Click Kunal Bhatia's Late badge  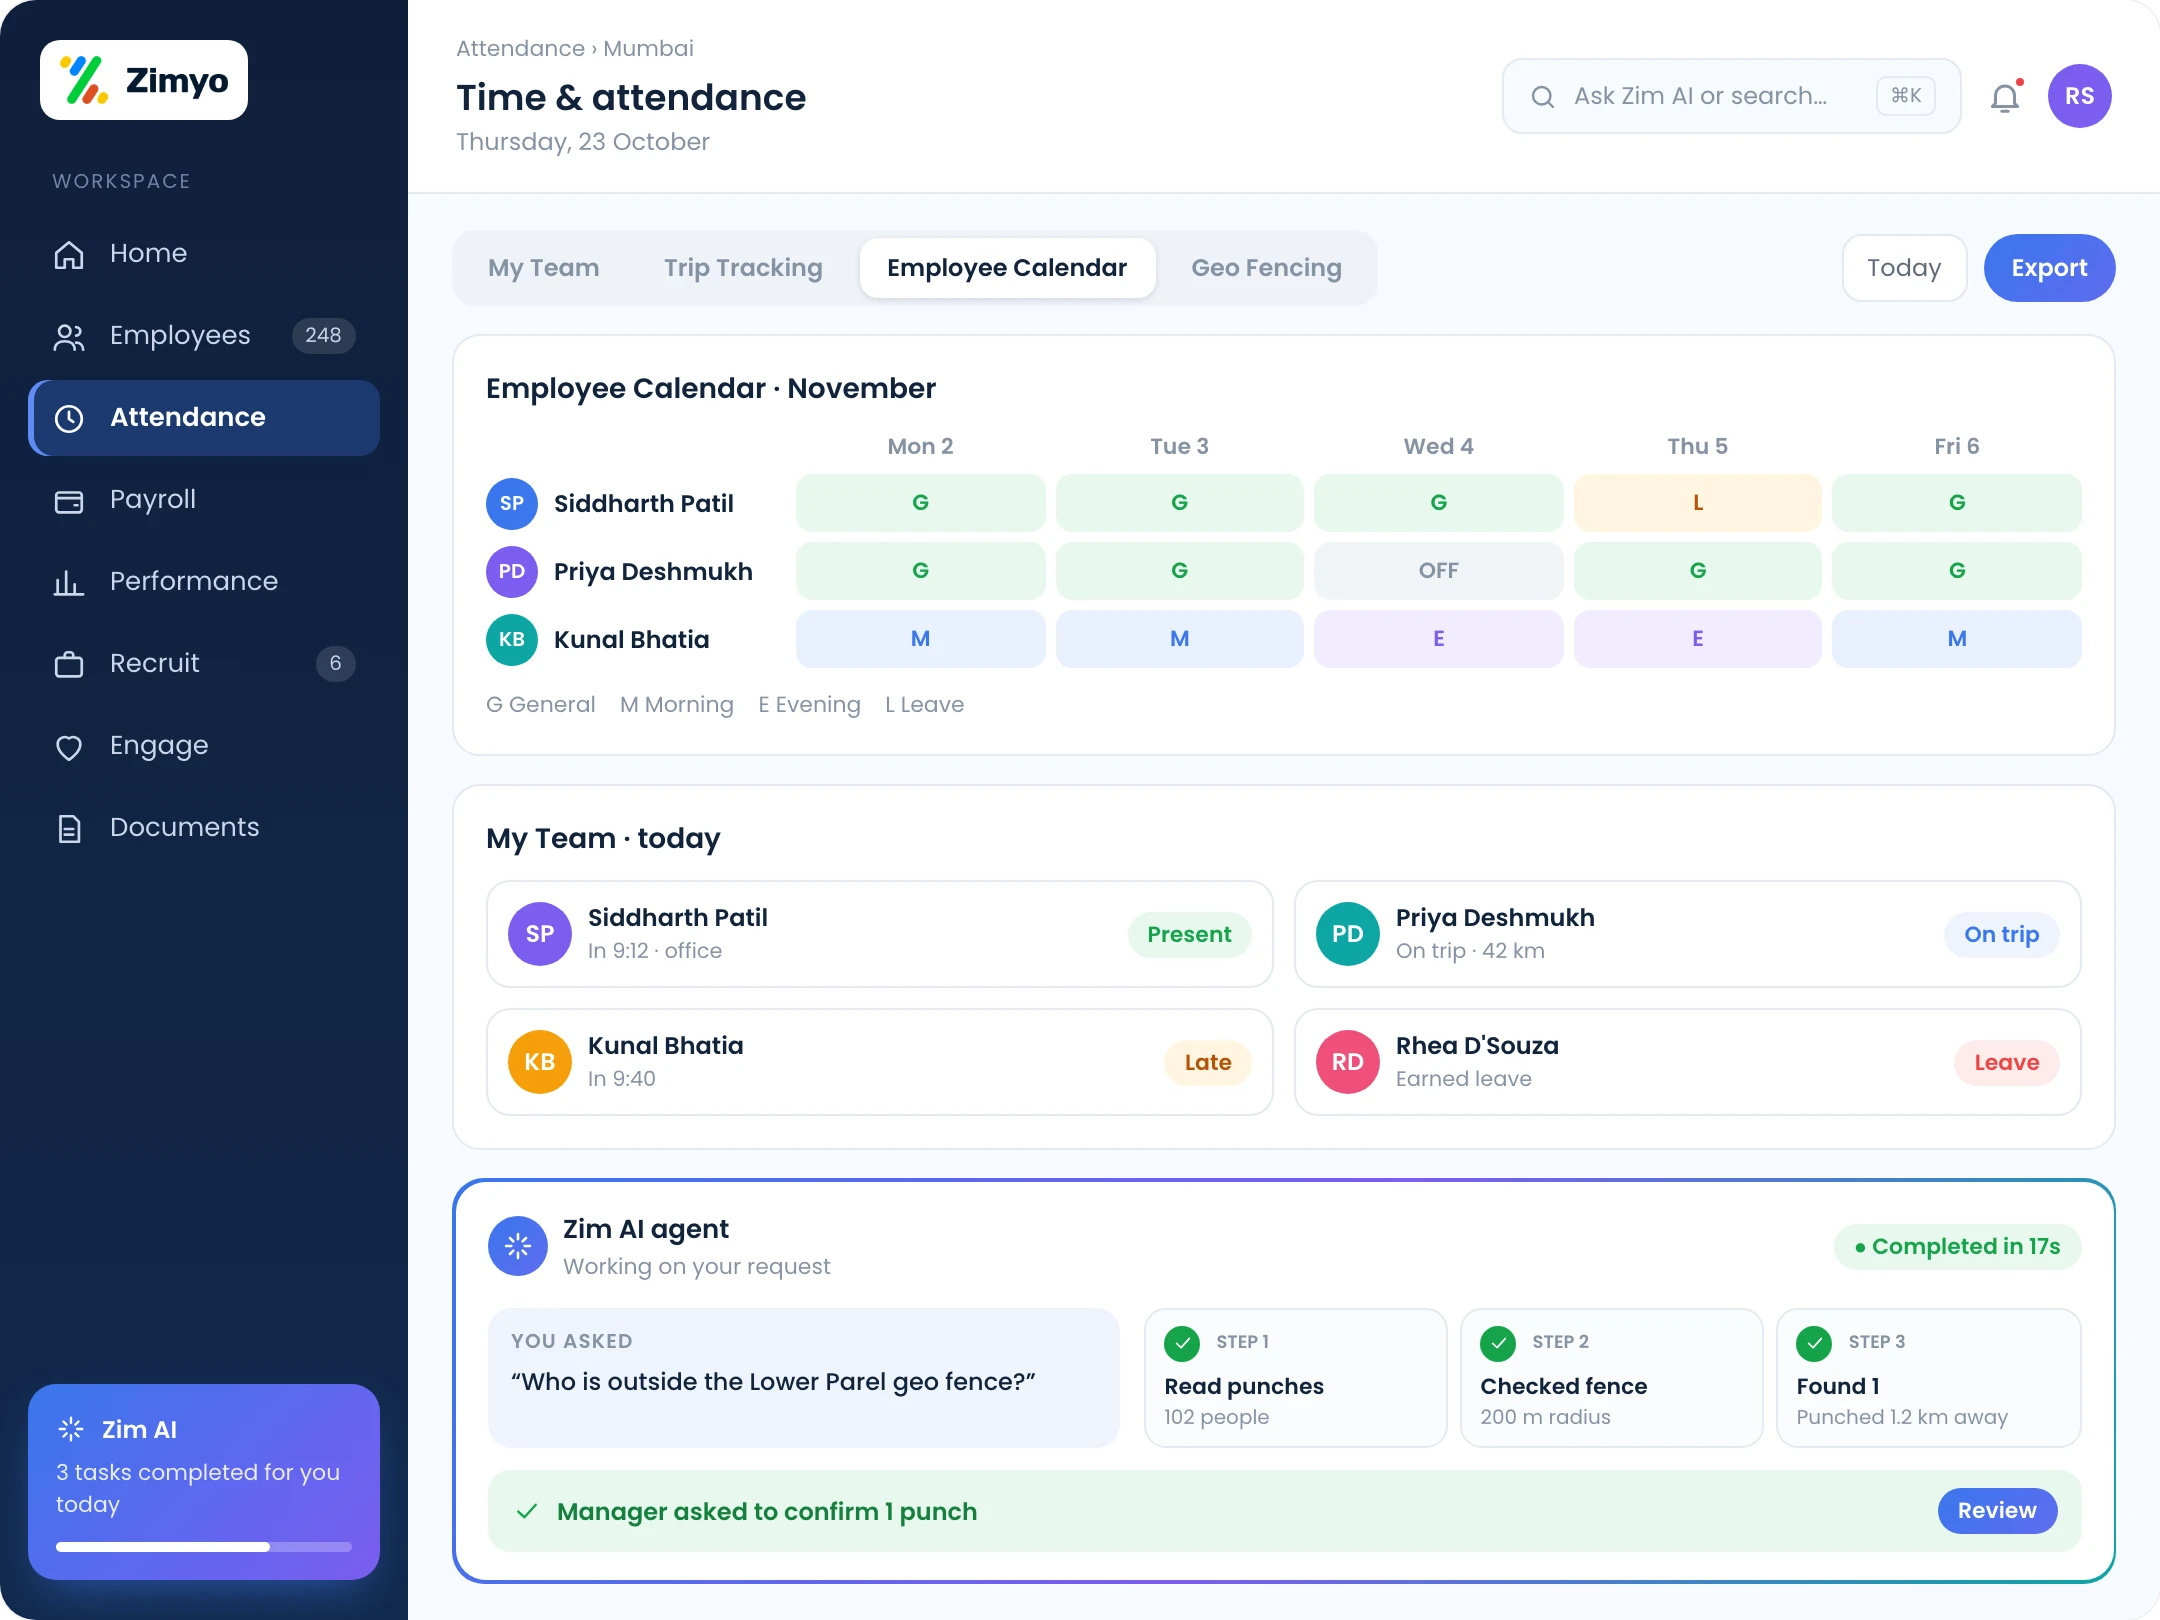(x=1207, y=1062)
